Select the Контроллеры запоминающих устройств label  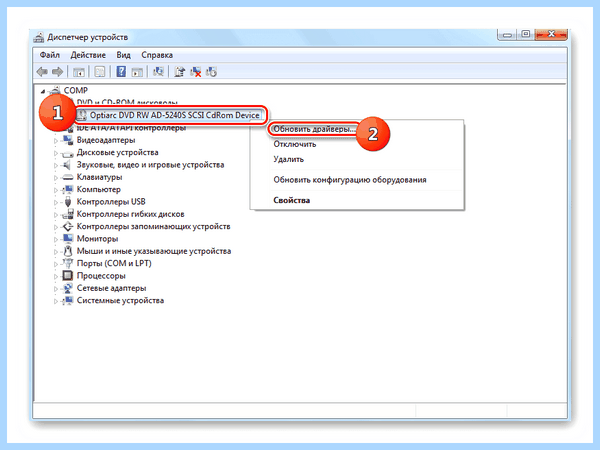[x=153, y=227]
